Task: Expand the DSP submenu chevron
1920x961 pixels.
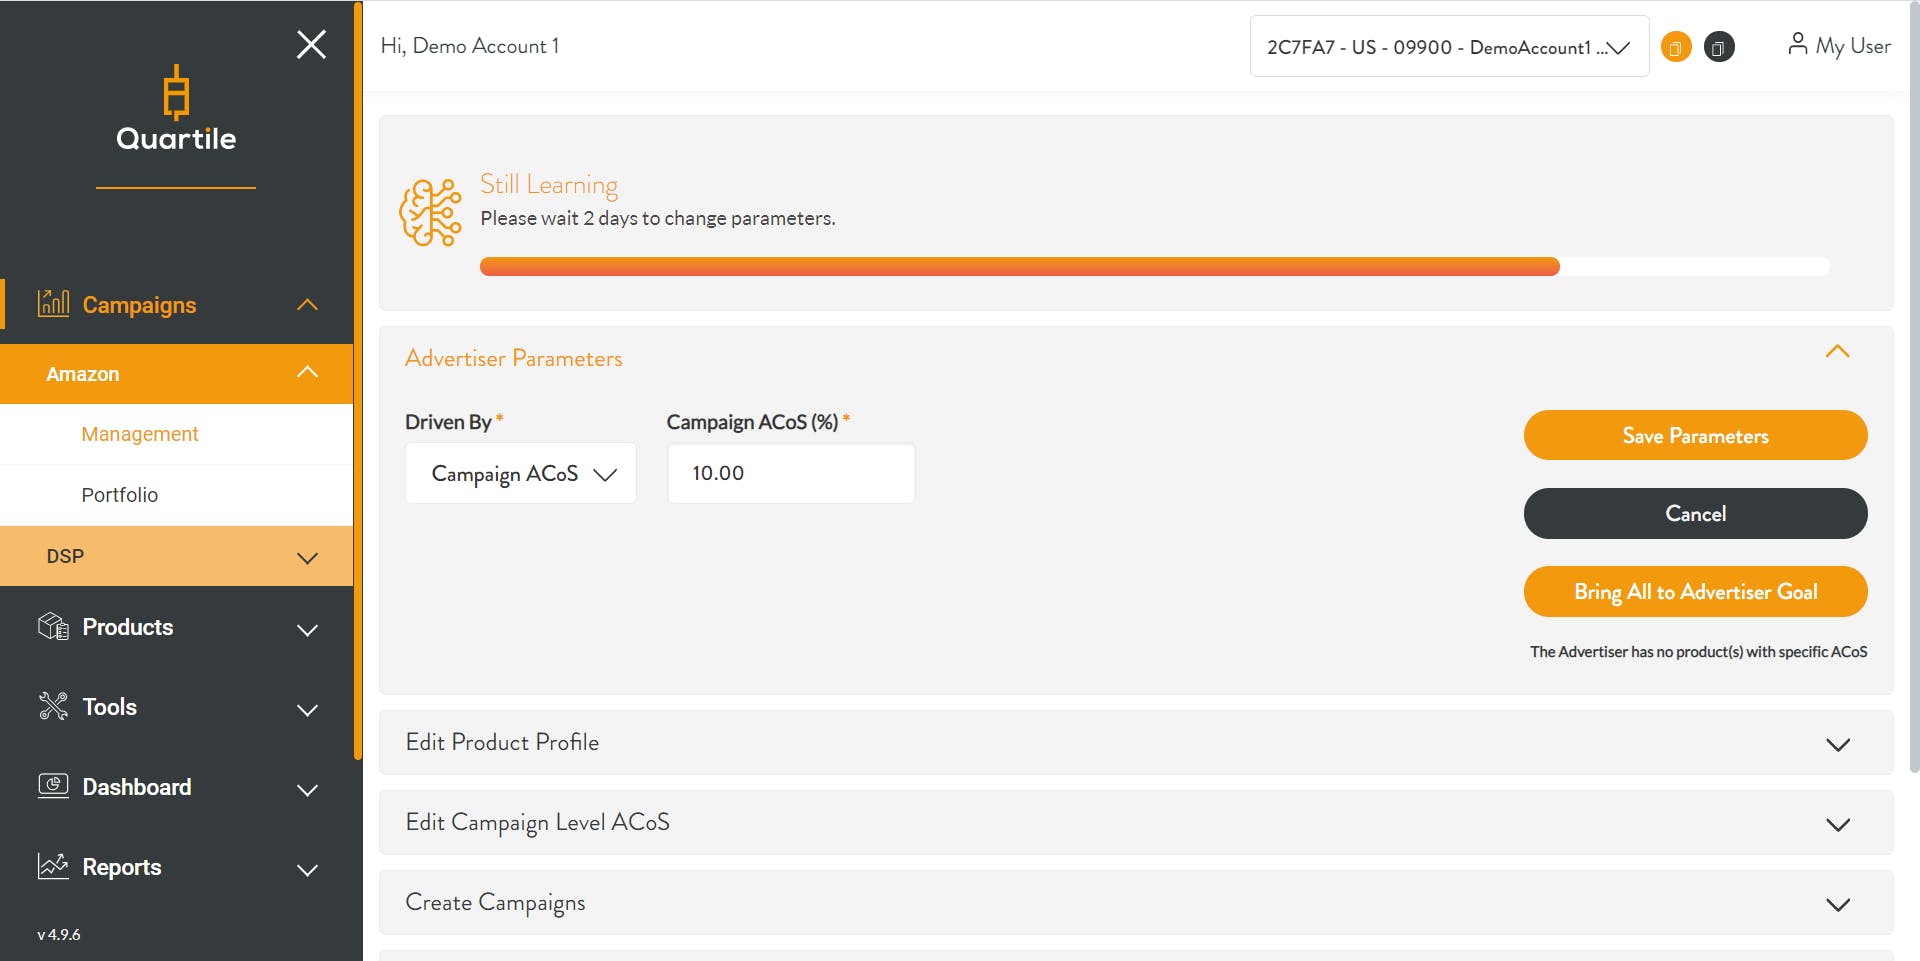Action: point(307,558)
